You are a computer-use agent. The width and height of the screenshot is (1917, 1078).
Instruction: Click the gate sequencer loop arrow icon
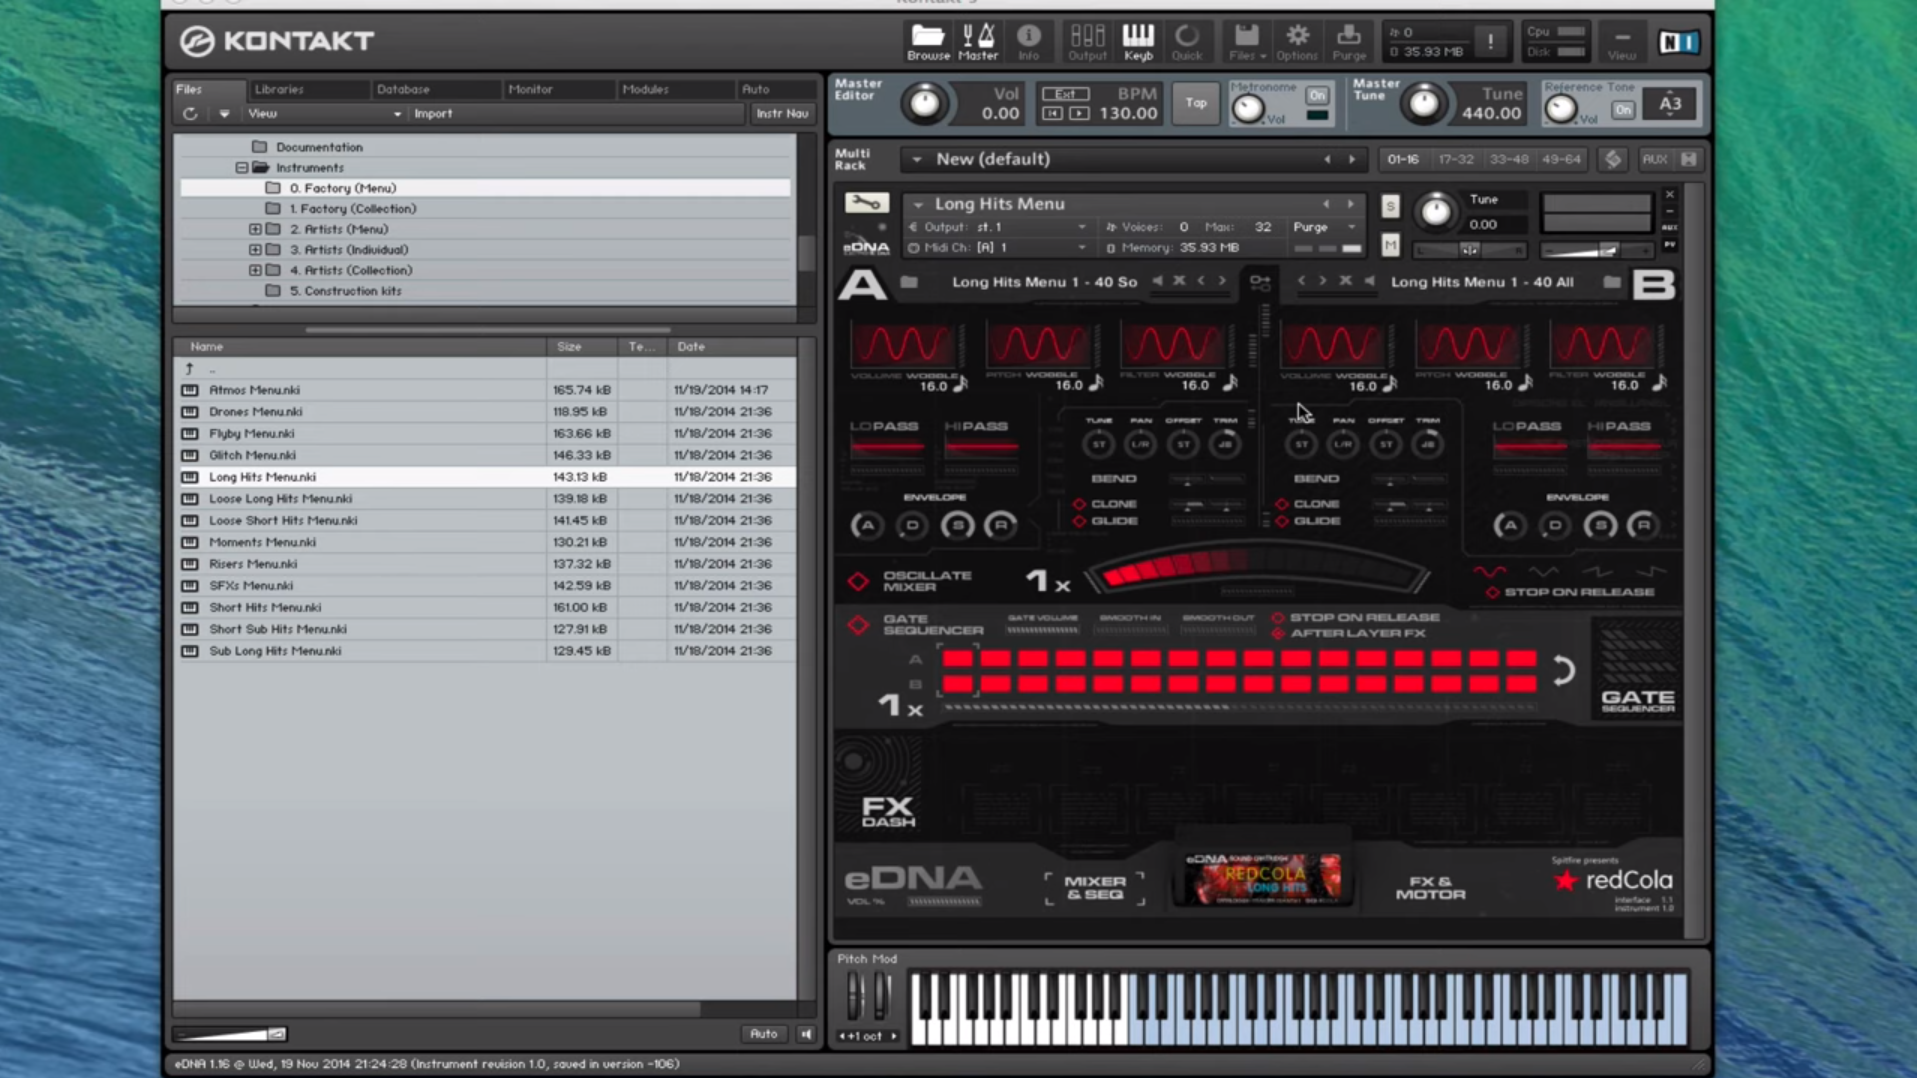(x=1563, y=671)
